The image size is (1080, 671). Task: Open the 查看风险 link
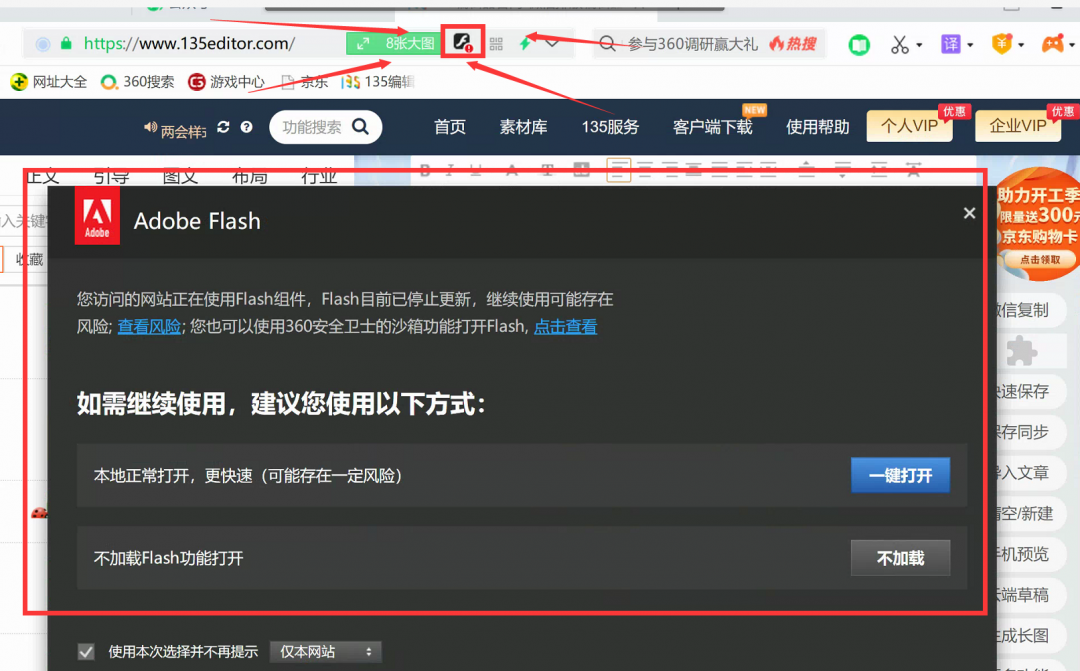(149, 327)
